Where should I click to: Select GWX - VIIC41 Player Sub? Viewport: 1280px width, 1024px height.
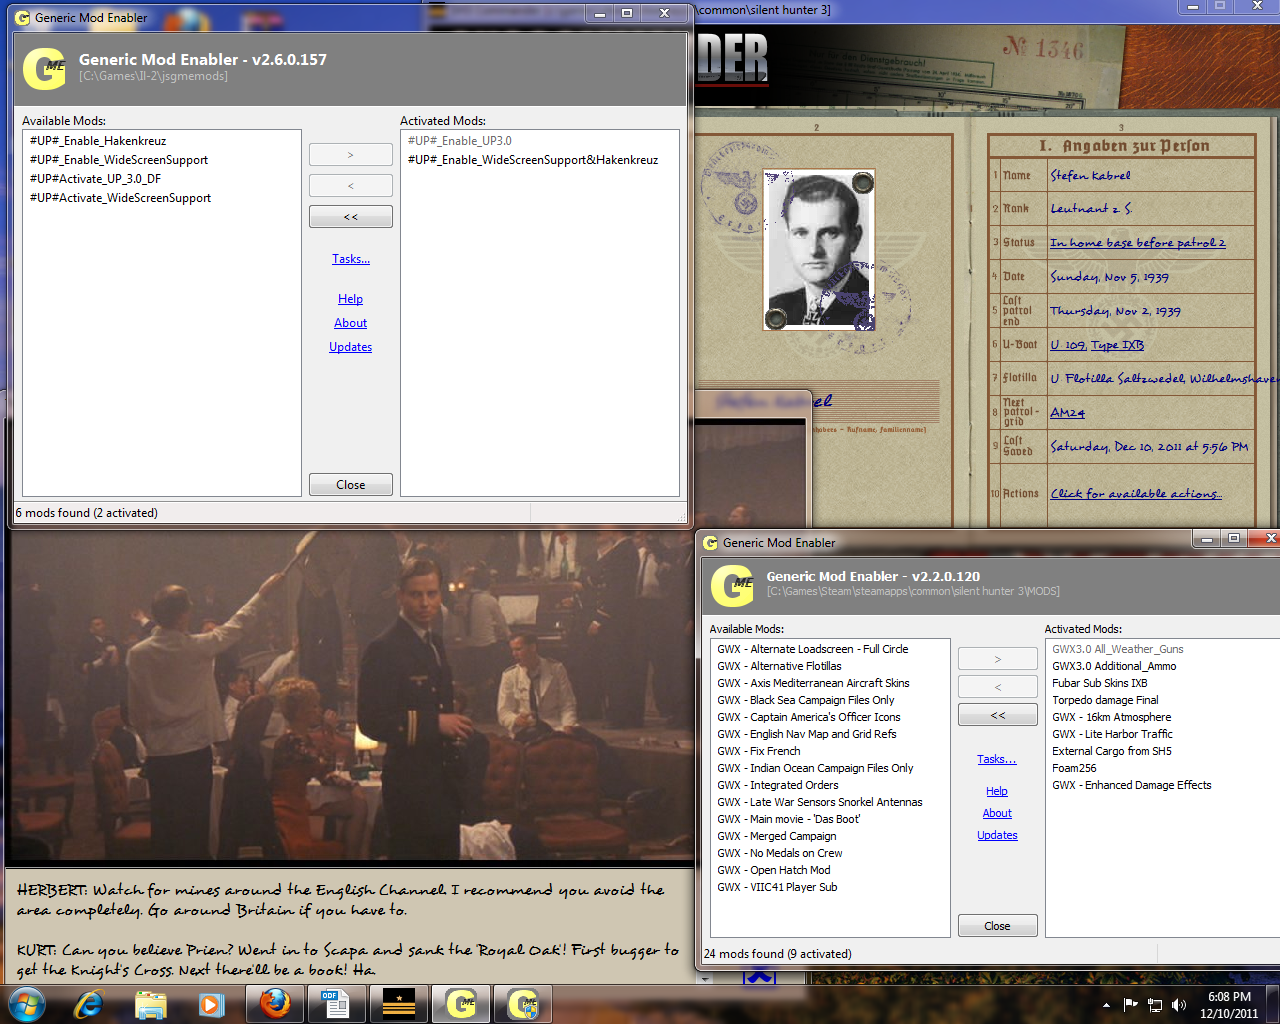pyautogui.click(x=777, y=887)
